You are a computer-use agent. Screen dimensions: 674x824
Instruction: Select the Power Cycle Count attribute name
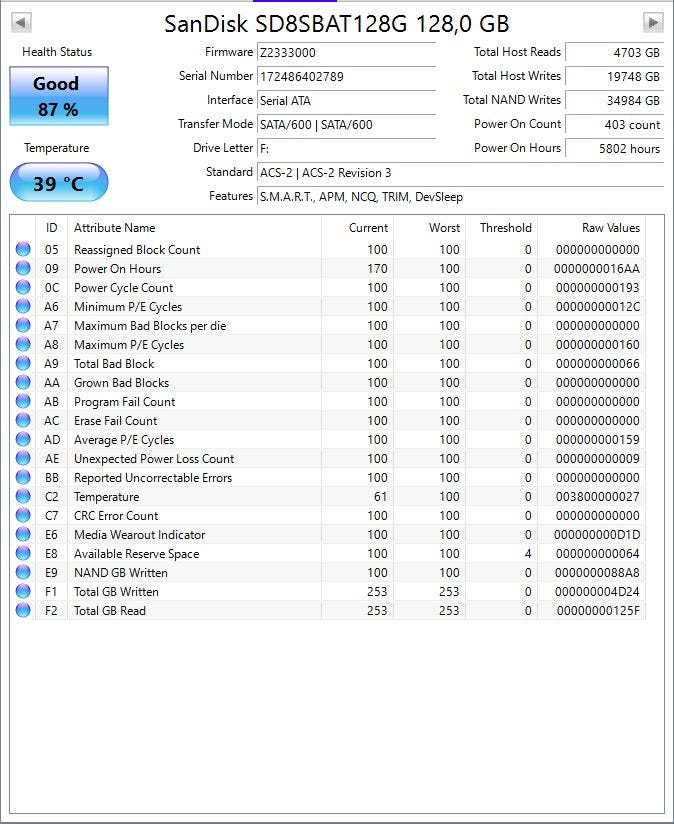[123, 287]
